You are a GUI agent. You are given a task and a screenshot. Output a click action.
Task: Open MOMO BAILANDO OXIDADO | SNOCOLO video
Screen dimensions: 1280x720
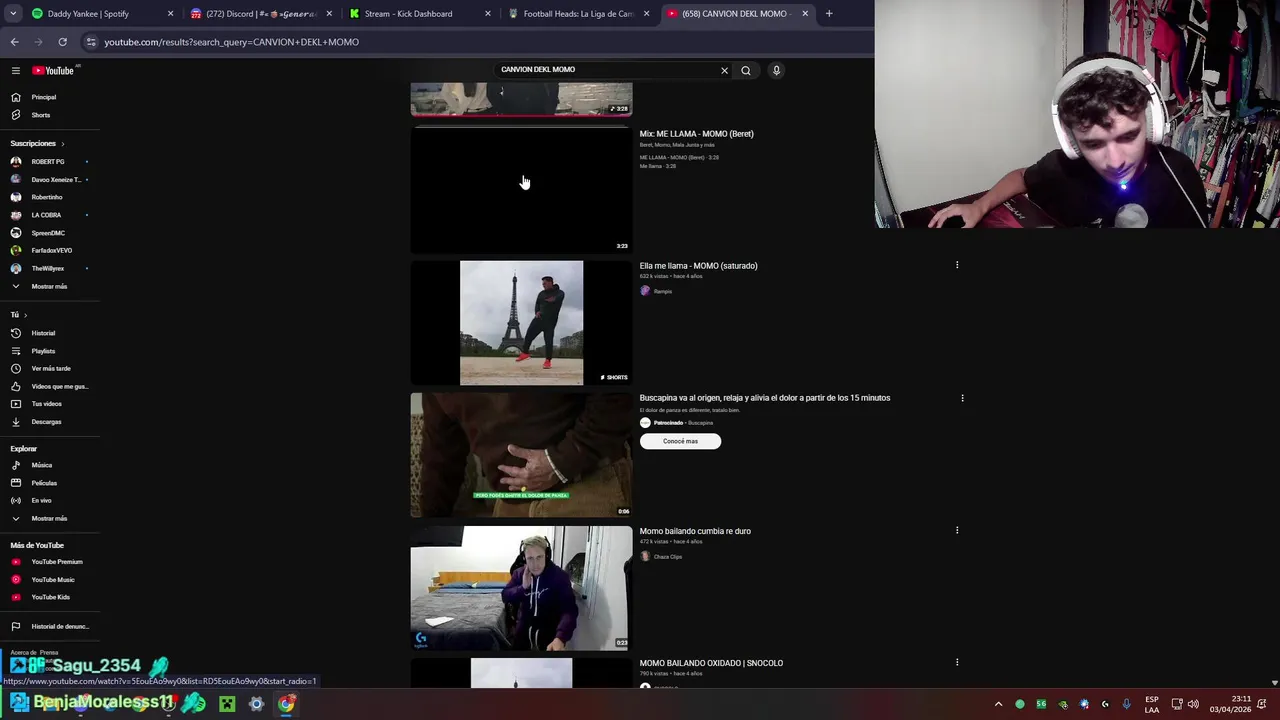pos(711,663)
